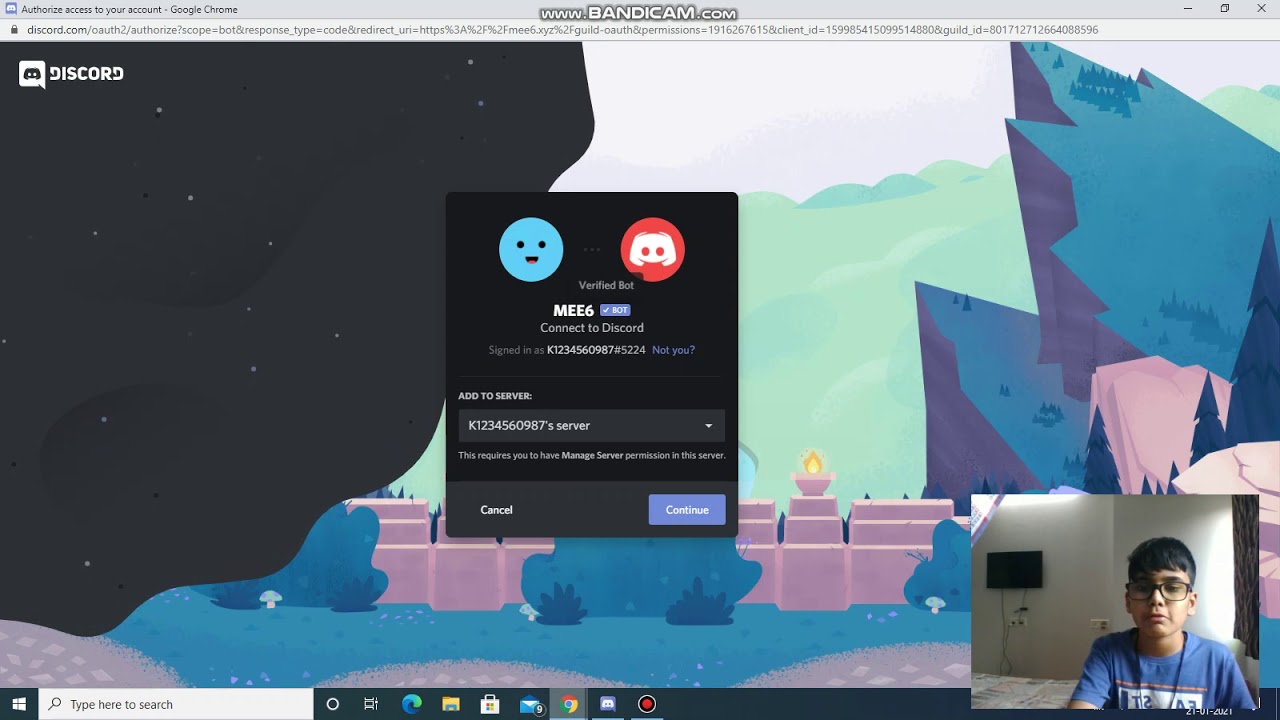Viewport: 1280px width, 720px height.
Task: Click the dropdown arrow of server selector
Action: point(708,426)
